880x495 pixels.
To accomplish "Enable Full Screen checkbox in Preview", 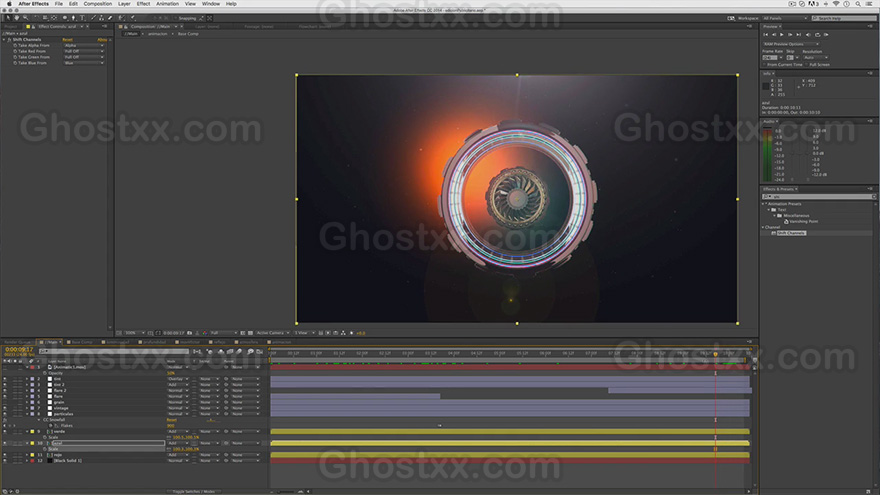I will click(x=806, y=65).
